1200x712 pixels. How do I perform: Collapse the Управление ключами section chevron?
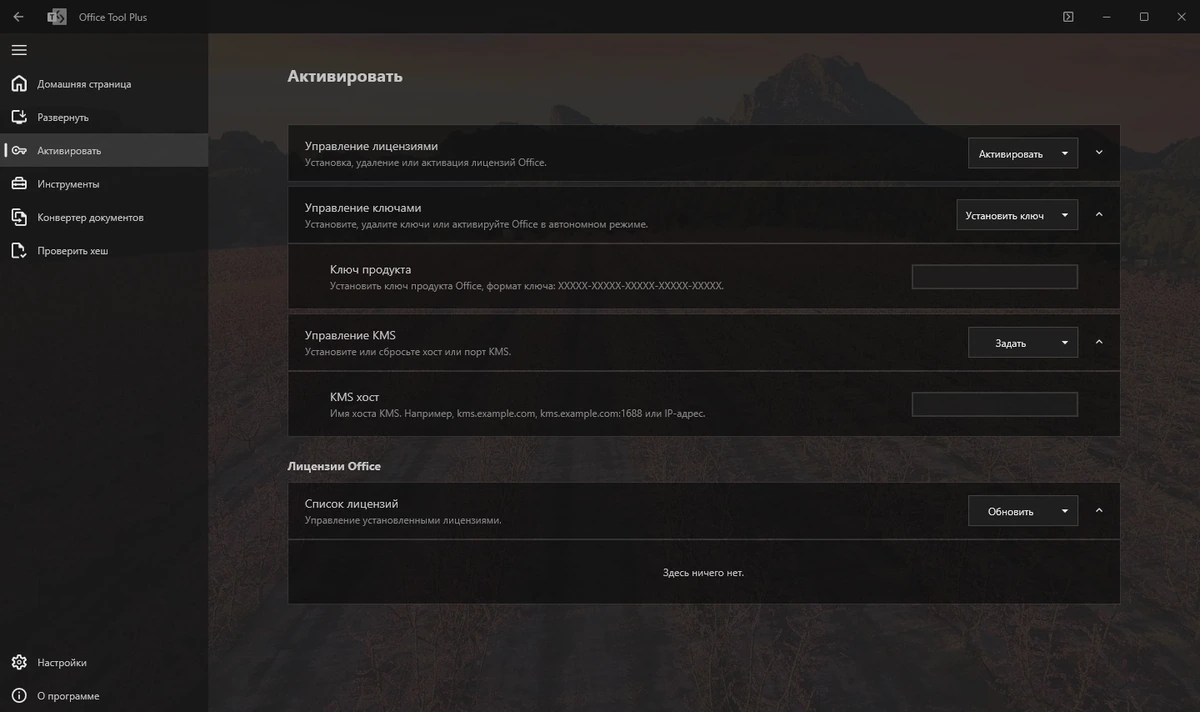tap(1099, 214)
